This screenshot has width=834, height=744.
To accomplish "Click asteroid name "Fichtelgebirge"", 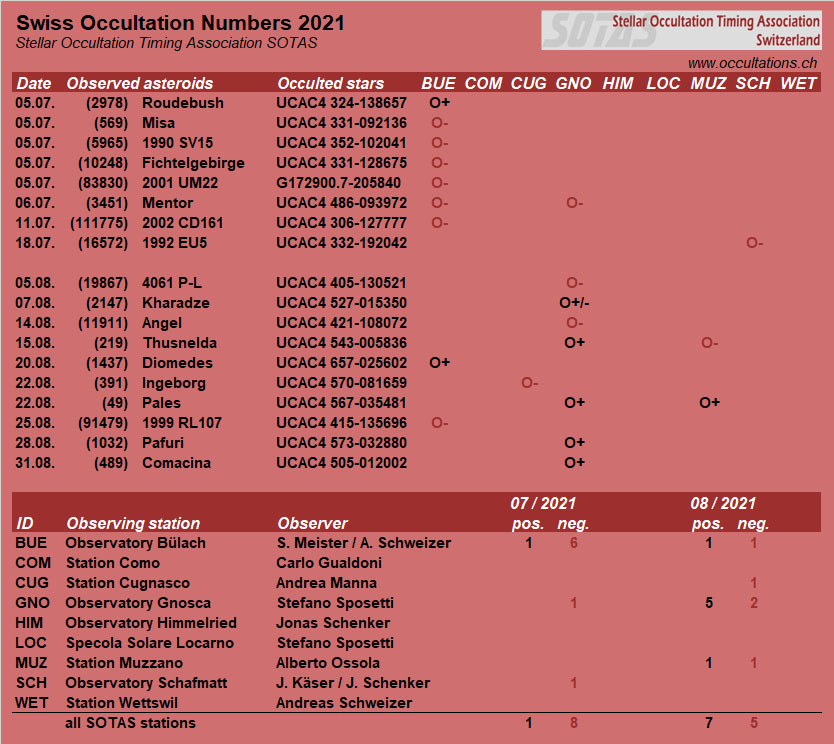I will (x=193, y=163).
